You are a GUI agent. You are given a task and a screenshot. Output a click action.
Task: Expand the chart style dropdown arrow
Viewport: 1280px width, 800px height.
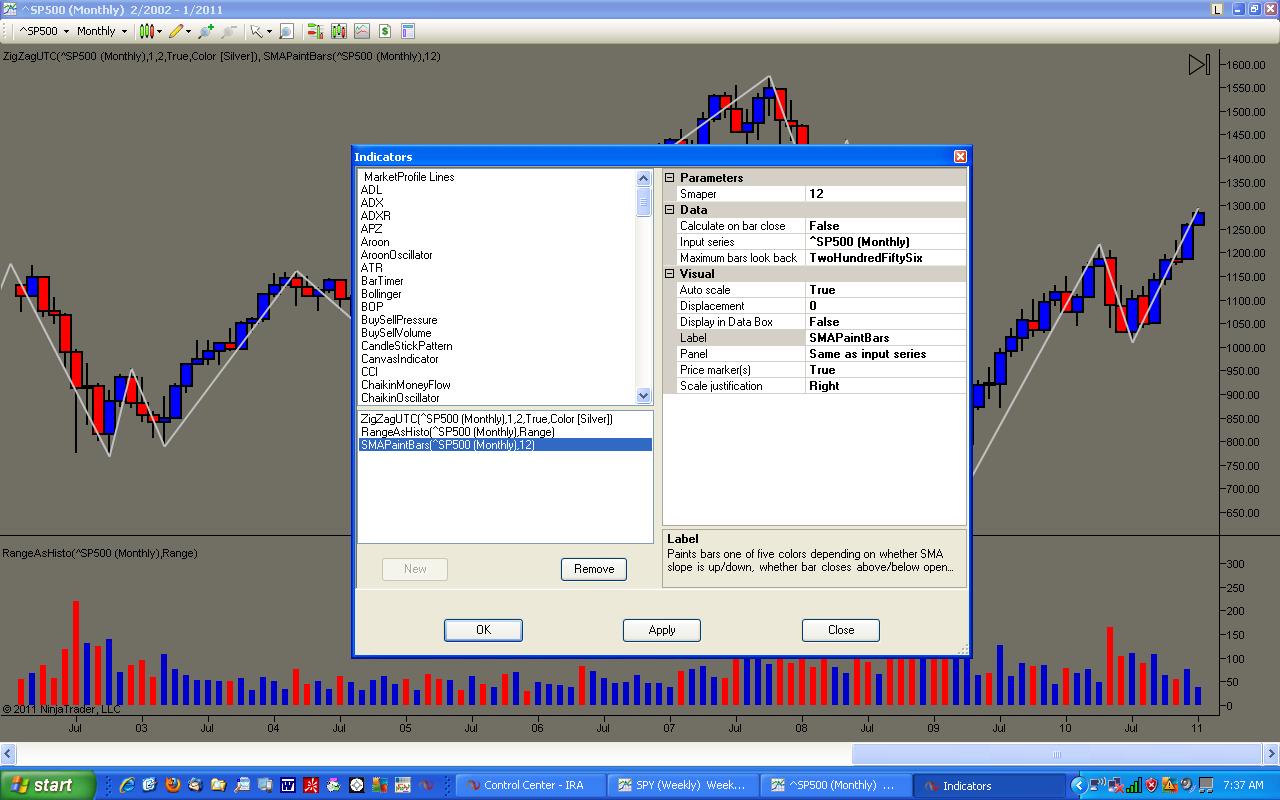[159, 32]
